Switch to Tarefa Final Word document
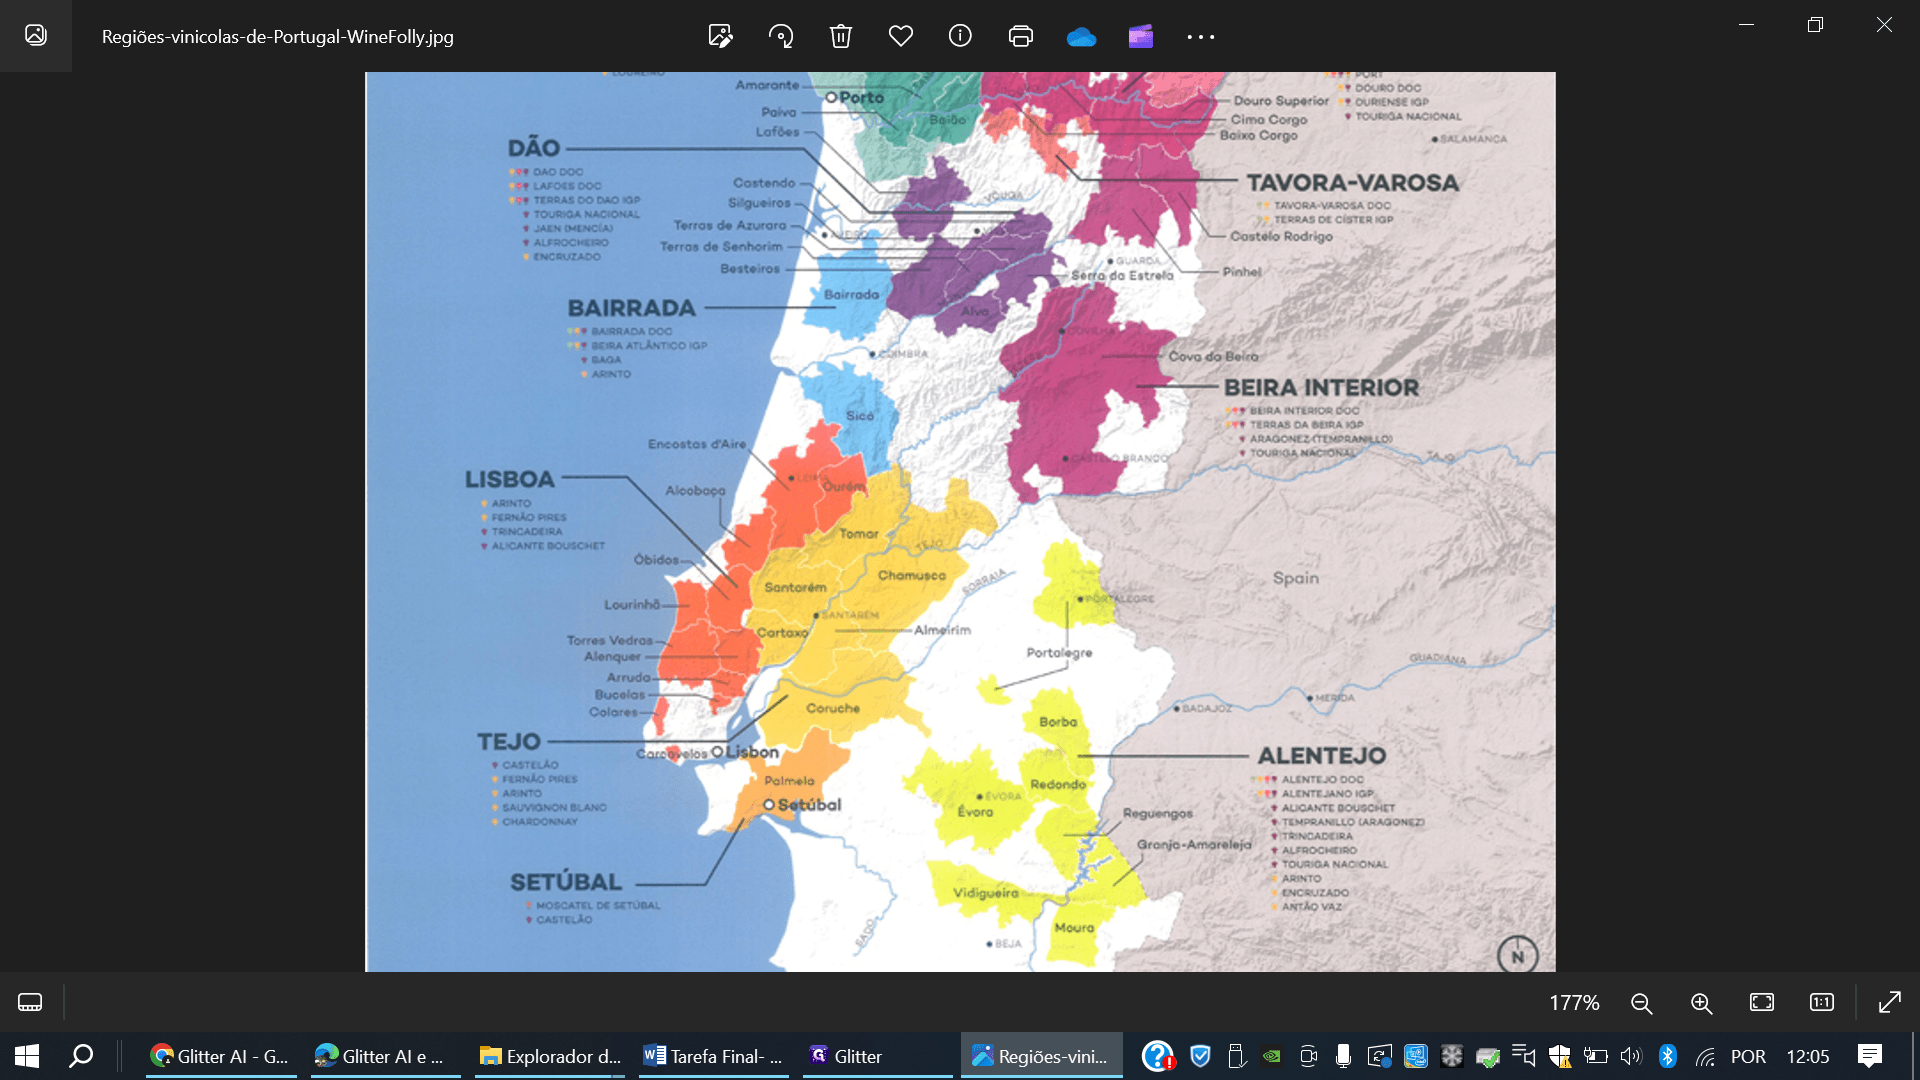This screenshot has width=1920, height=1080. [x=714, y=1056]
